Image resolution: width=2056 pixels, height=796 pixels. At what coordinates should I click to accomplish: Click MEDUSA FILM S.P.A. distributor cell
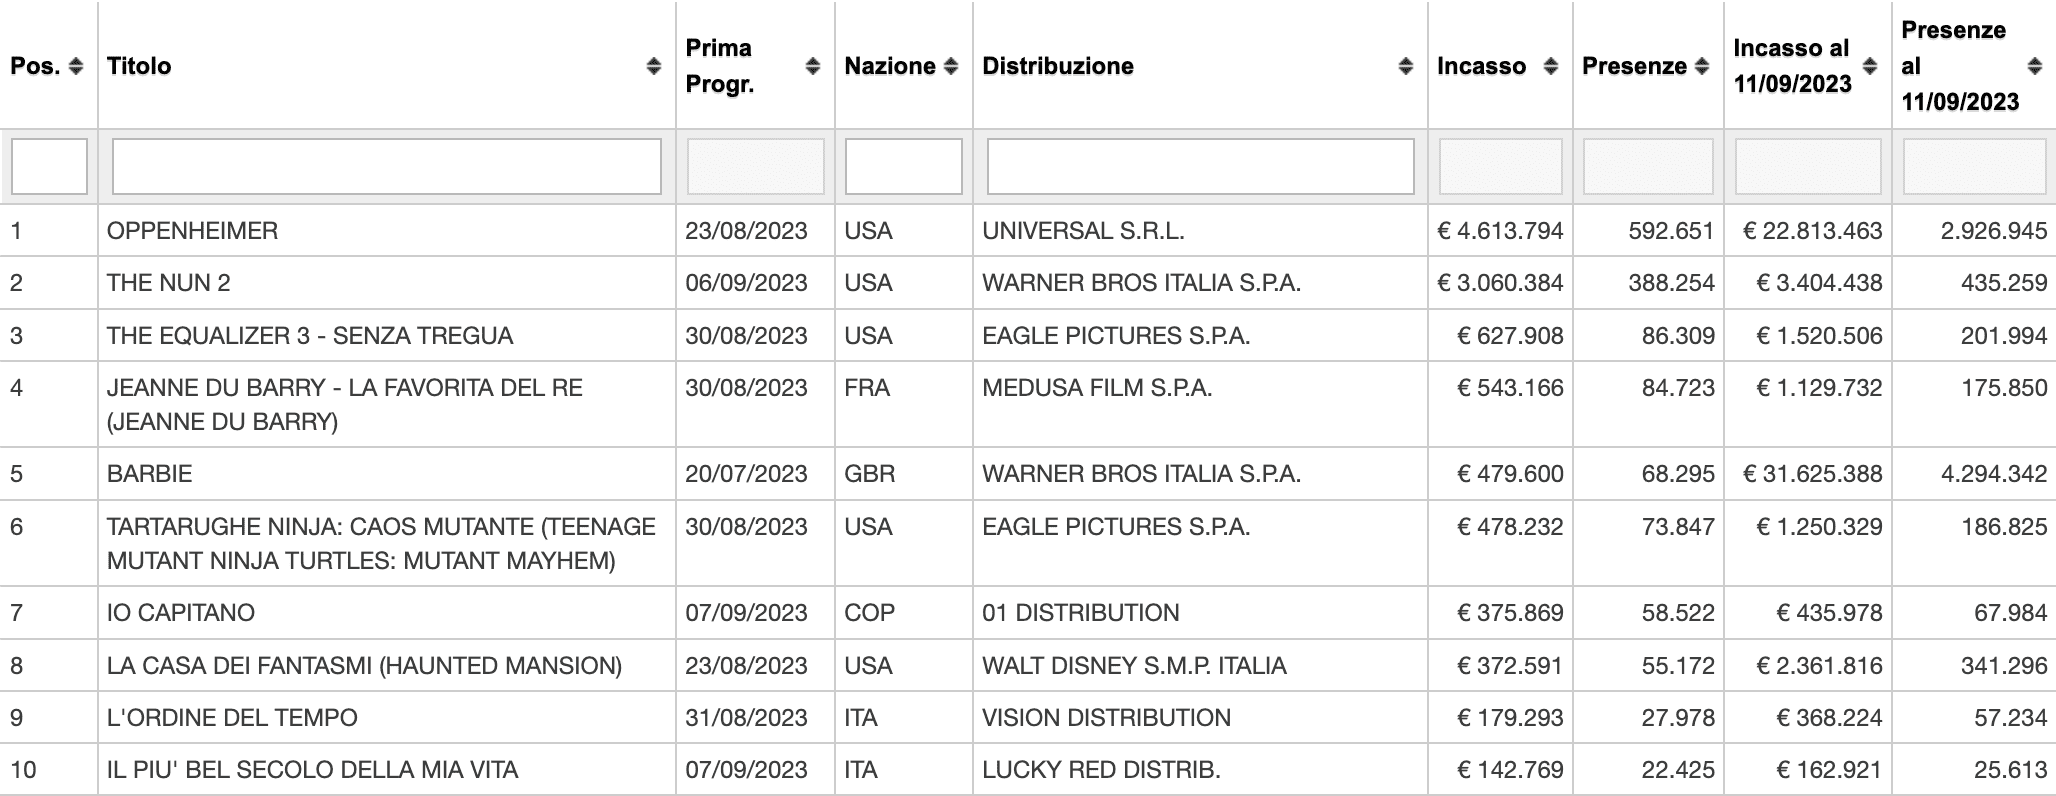(1097, 388)
